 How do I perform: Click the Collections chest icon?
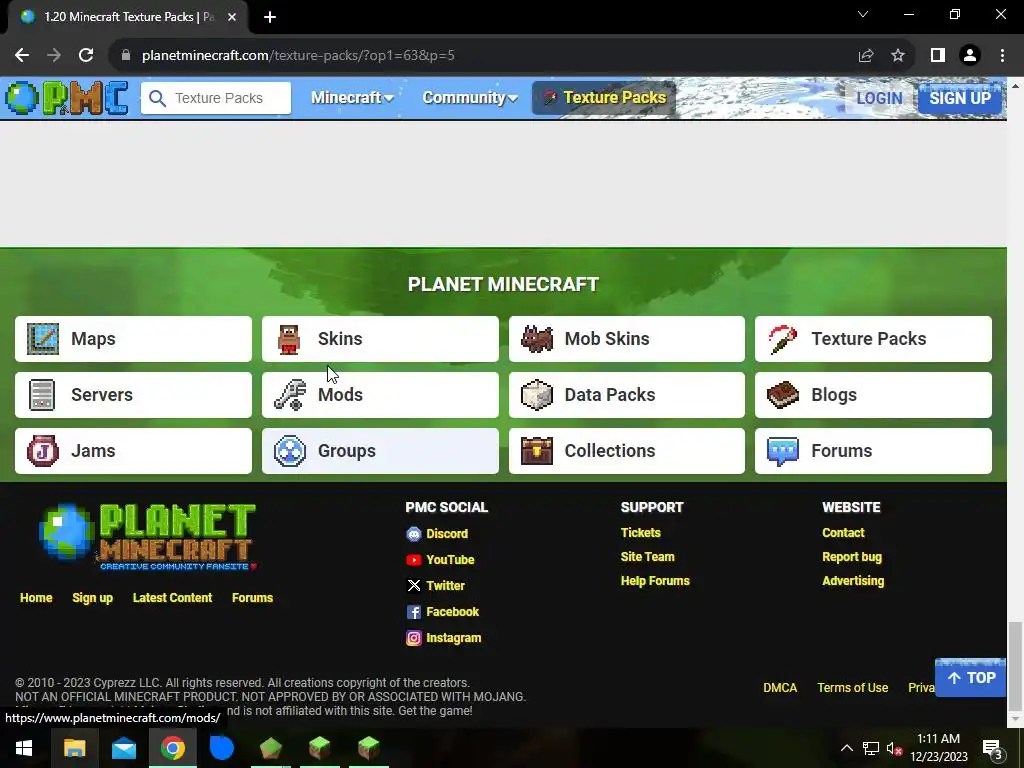point(537,451)
